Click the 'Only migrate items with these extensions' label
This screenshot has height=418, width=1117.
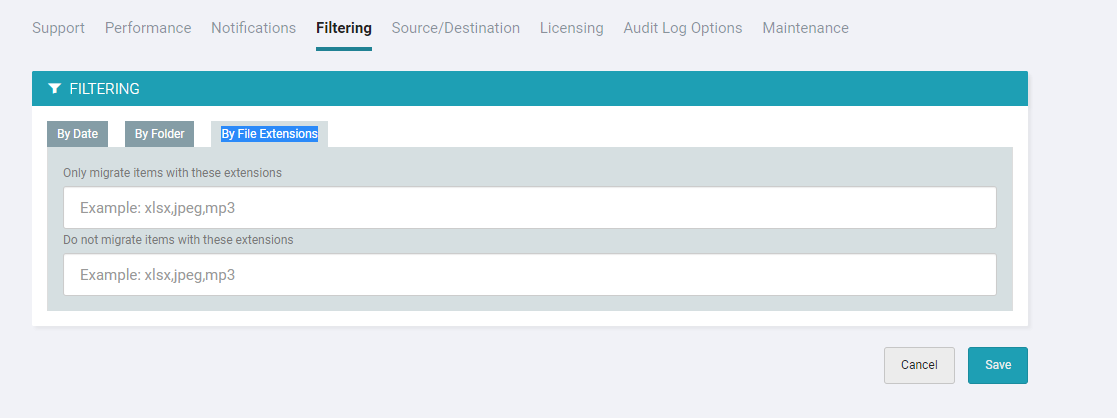[172, 173]
